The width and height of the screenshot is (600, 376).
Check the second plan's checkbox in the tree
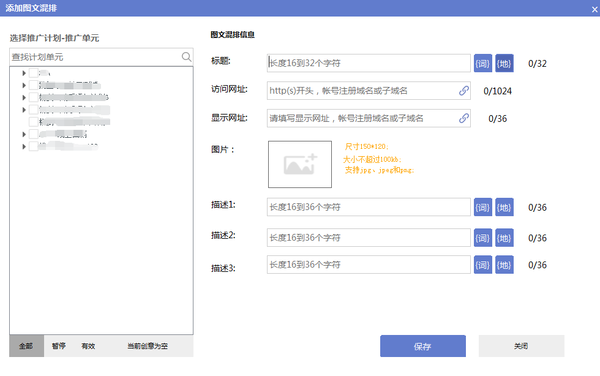(33, 85)
